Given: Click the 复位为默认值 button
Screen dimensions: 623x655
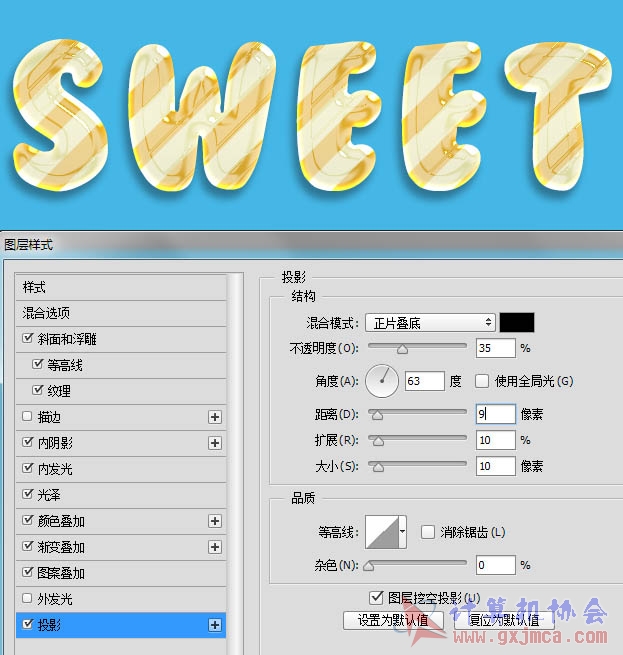Looking at the screenshot, I should pos(504,620).
